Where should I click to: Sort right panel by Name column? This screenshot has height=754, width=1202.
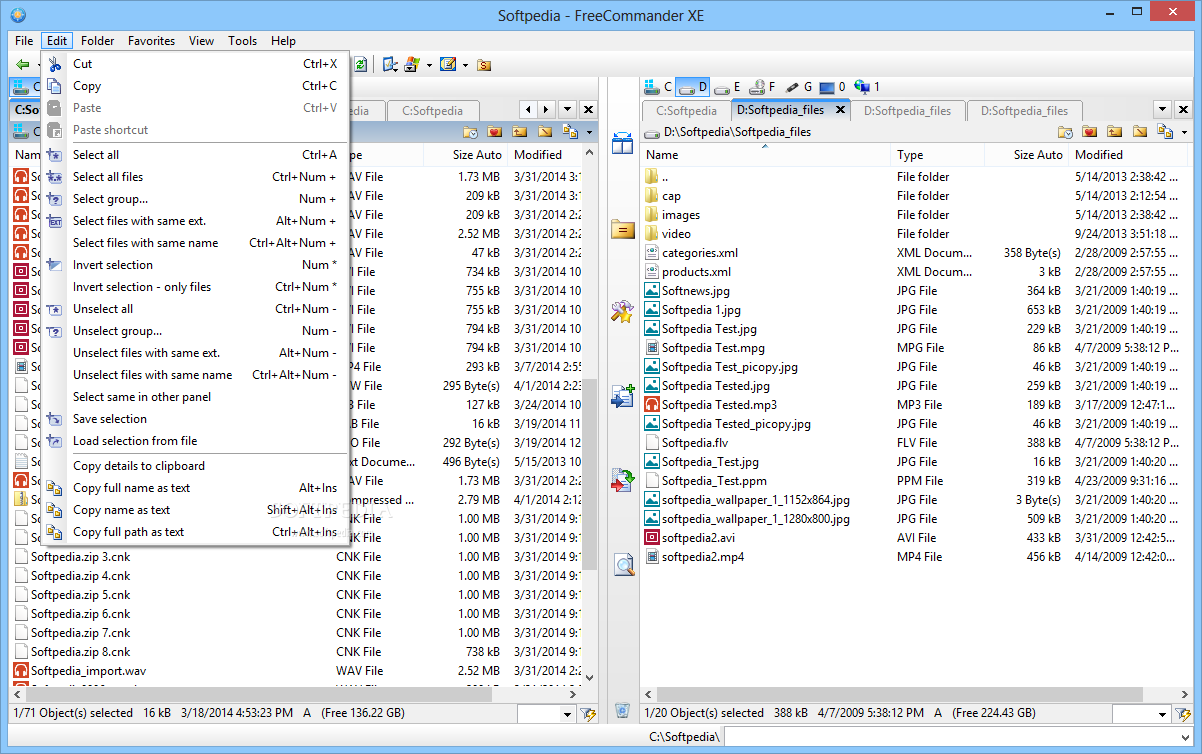tap(765, 155)
